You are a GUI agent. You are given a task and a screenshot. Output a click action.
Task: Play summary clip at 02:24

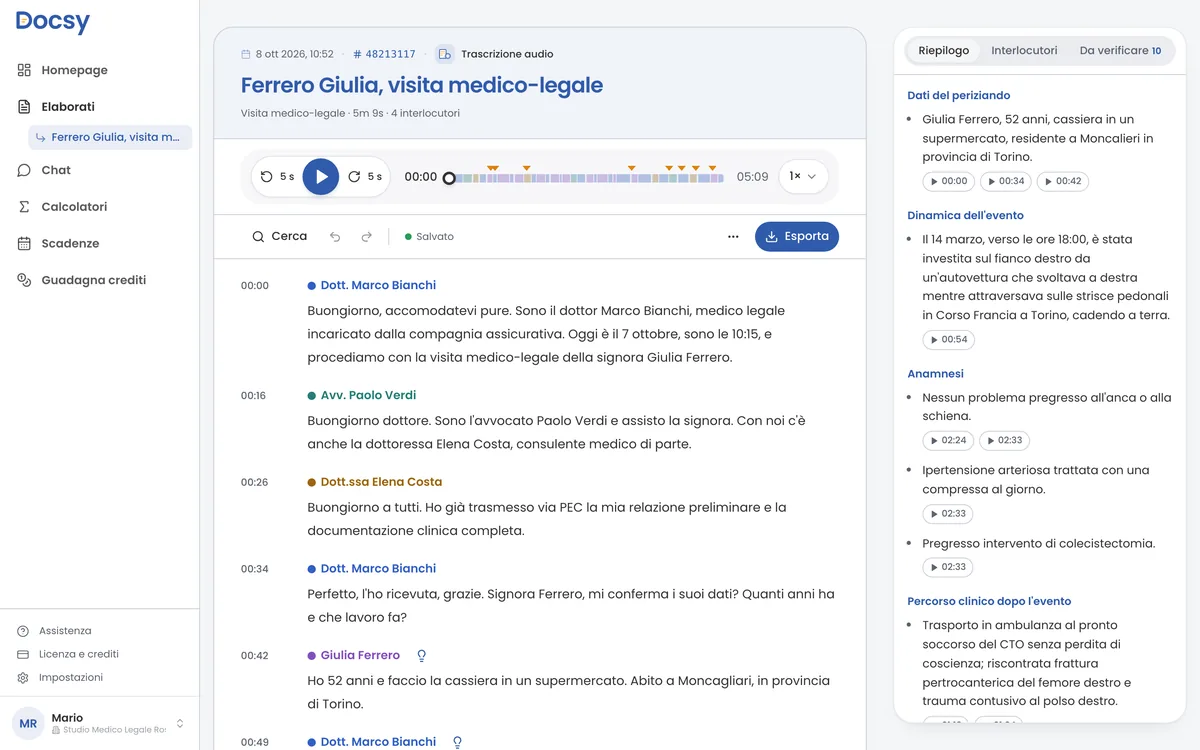[x=949, y=440]
